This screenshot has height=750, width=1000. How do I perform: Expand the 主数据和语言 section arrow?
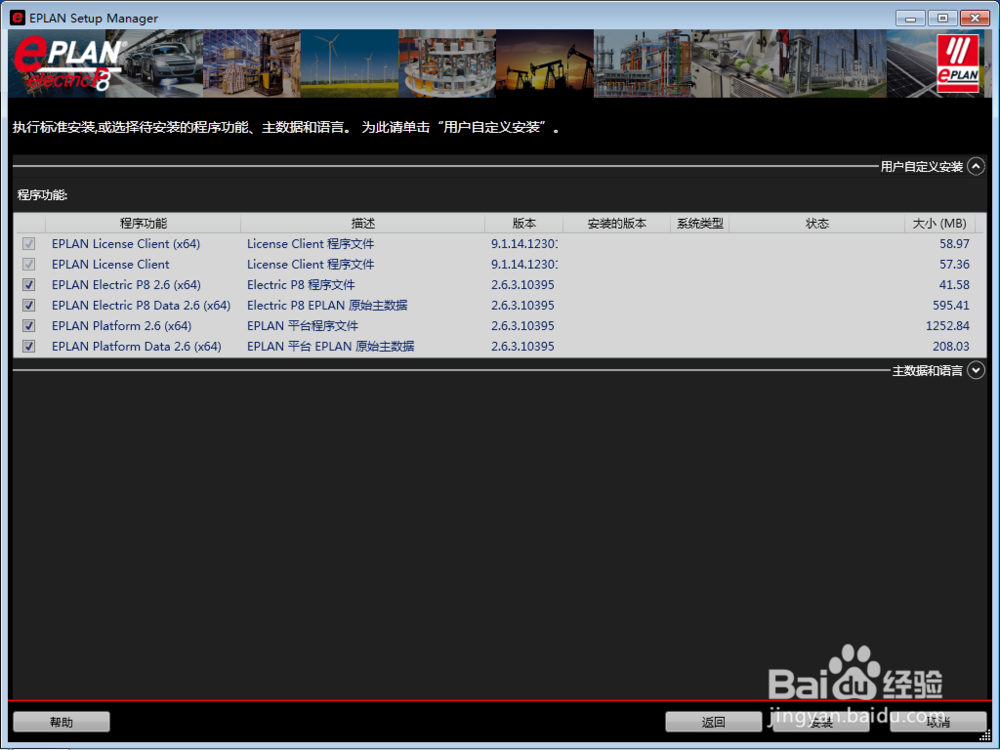click(x=976, y=371)
